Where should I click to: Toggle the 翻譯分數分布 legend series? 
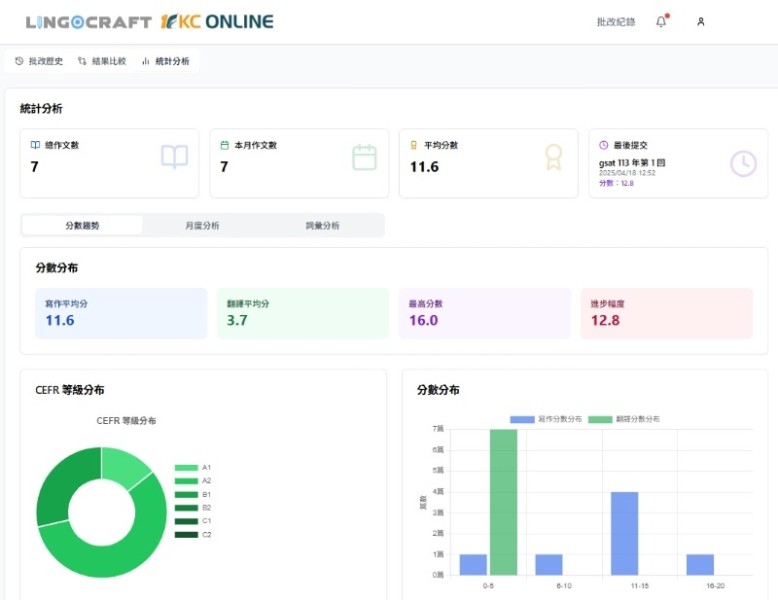tap(624, 419)
